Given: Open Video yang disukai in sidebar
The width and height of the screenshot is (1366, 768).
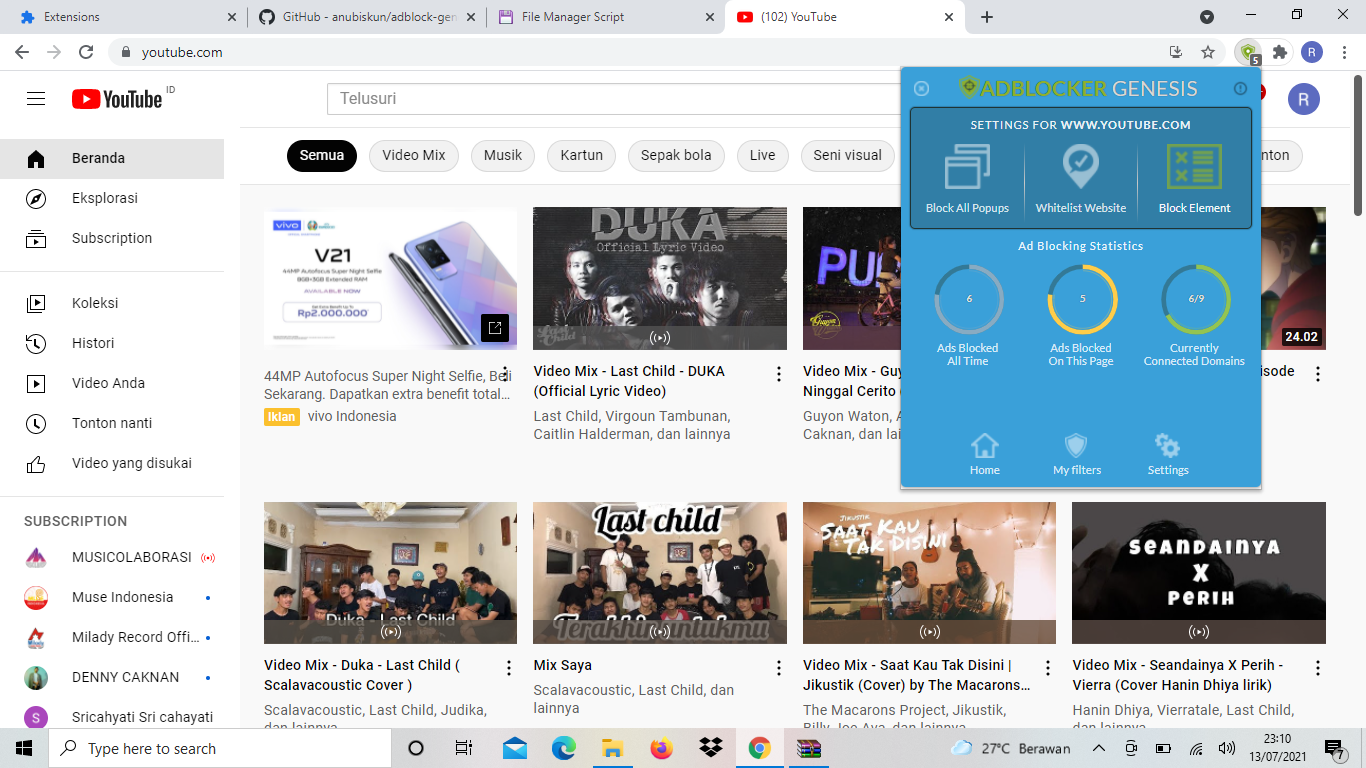Looking at the screenshot, I should pyautogui.click(x=112, y=463).
